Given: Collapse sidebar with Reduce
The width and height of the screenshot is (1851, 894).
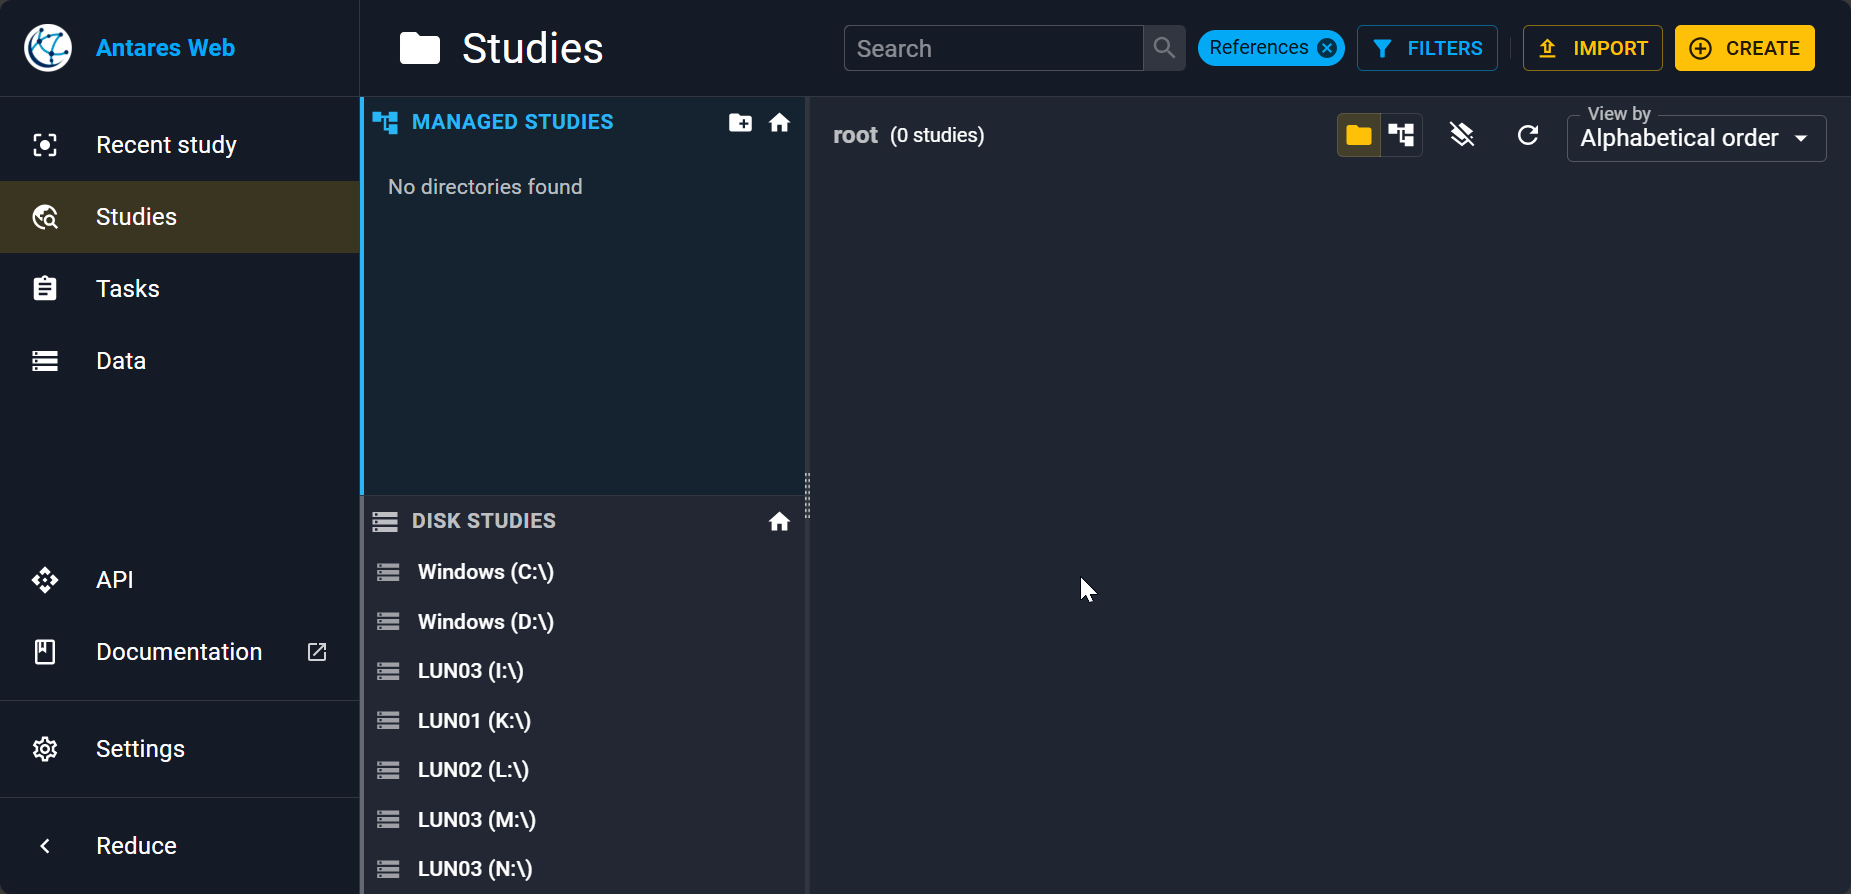Looking at the screenshot, I should coord(180,846).
